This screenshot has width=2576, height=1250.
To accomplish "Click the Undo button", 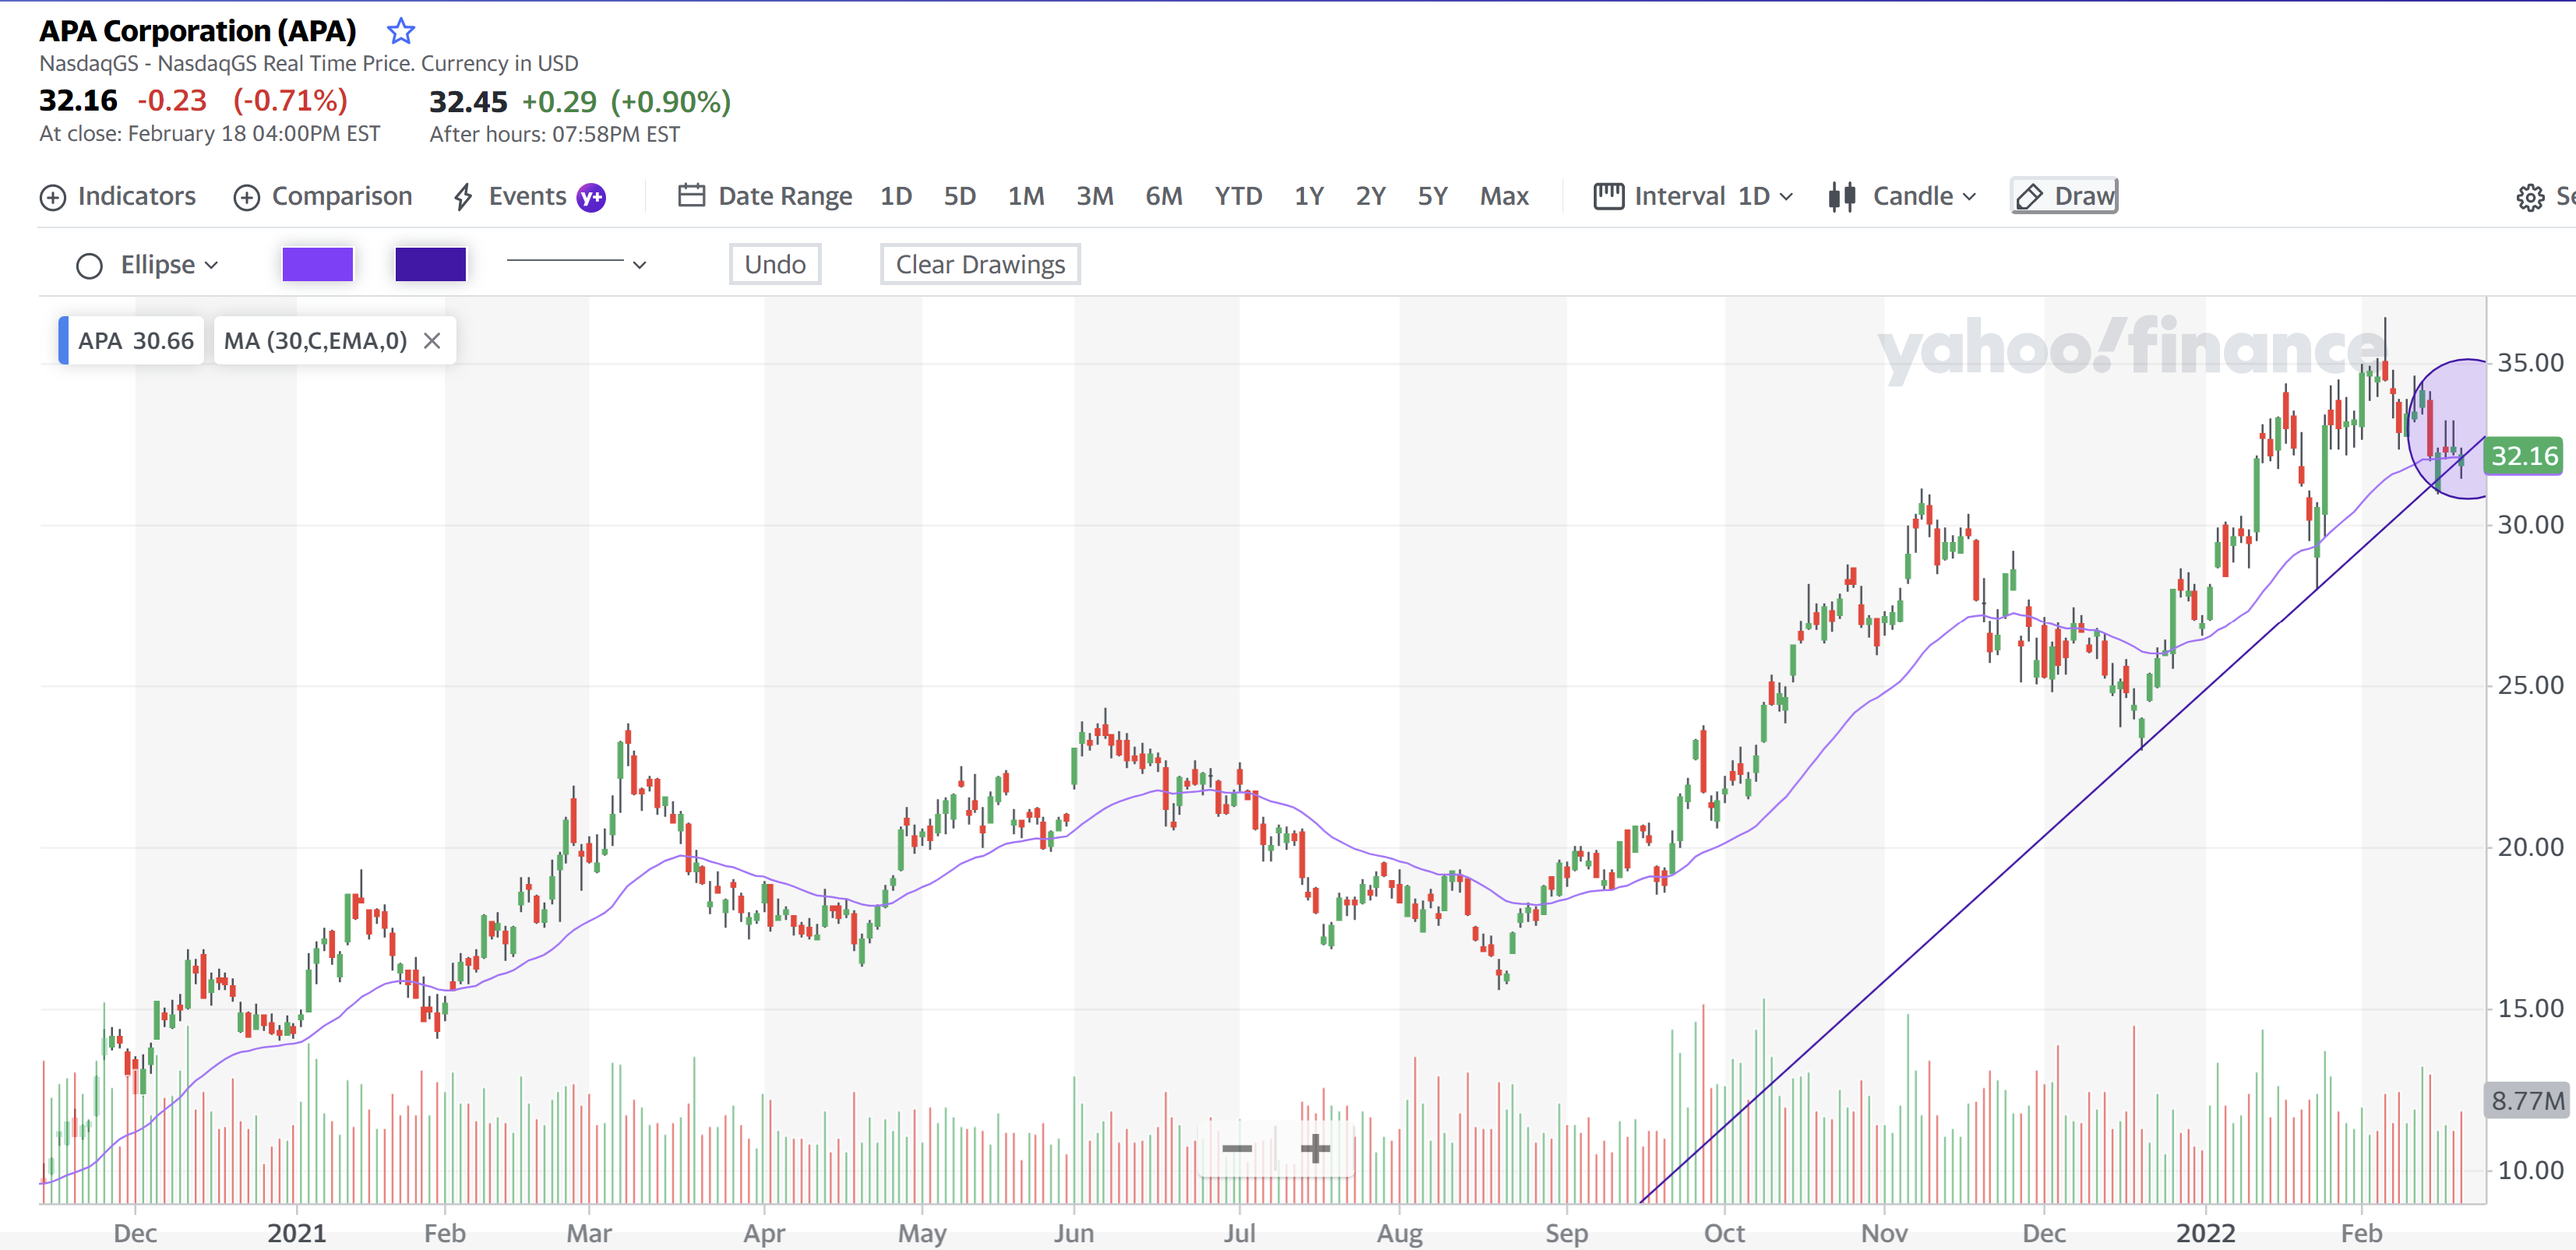I will pyautogui.click(x=775, y=264).
